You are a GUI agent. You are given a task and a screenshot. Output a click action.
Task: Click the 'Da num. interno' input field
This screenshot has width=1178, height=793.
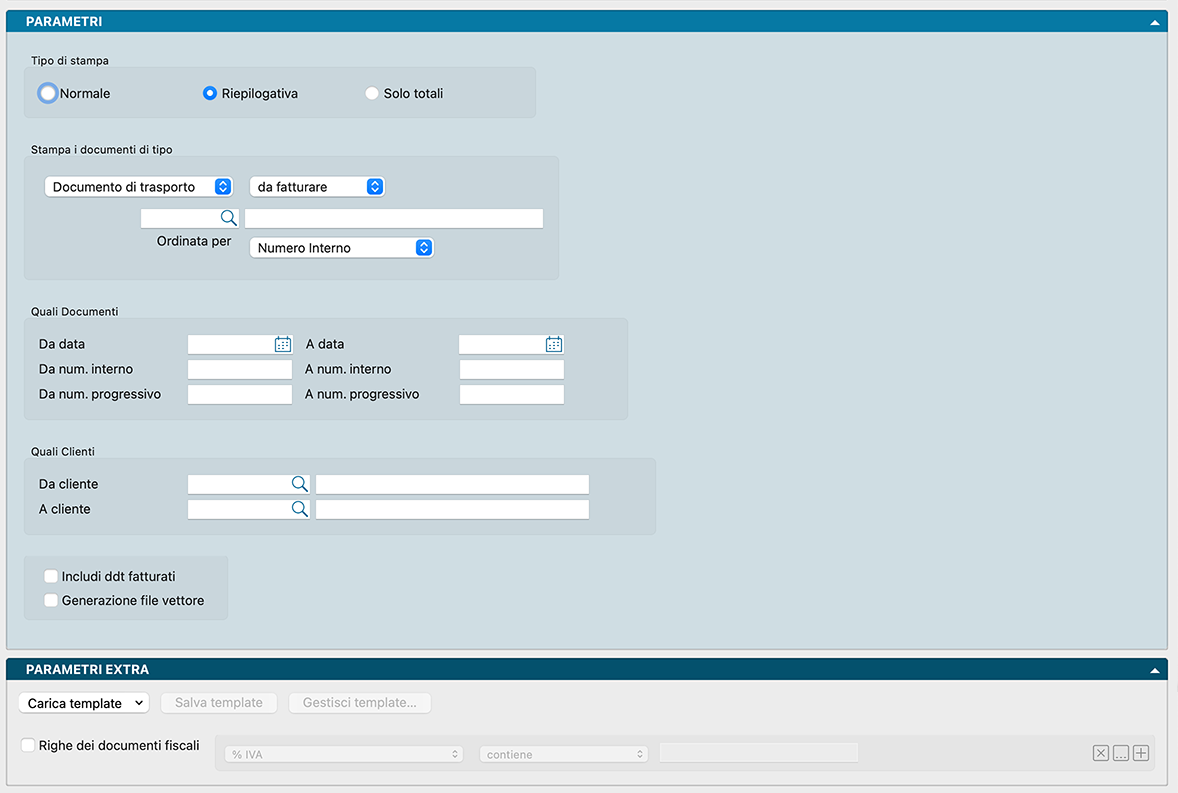pos(240,369)
